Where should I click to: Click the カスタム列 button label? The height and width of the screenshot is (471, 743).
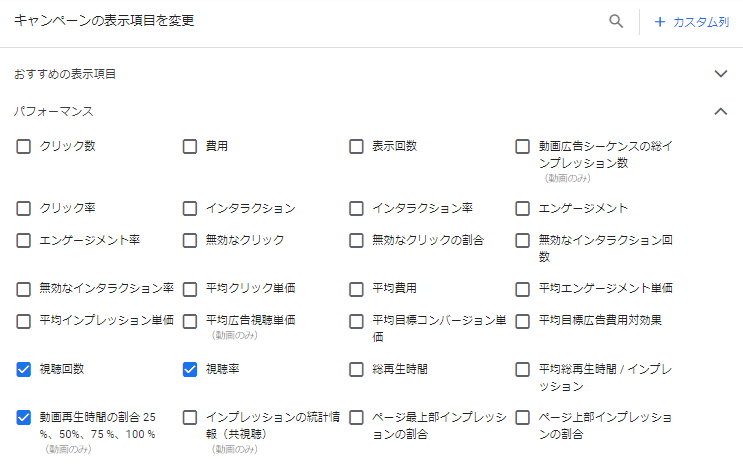pyautogui.click(x=701, y=21)
